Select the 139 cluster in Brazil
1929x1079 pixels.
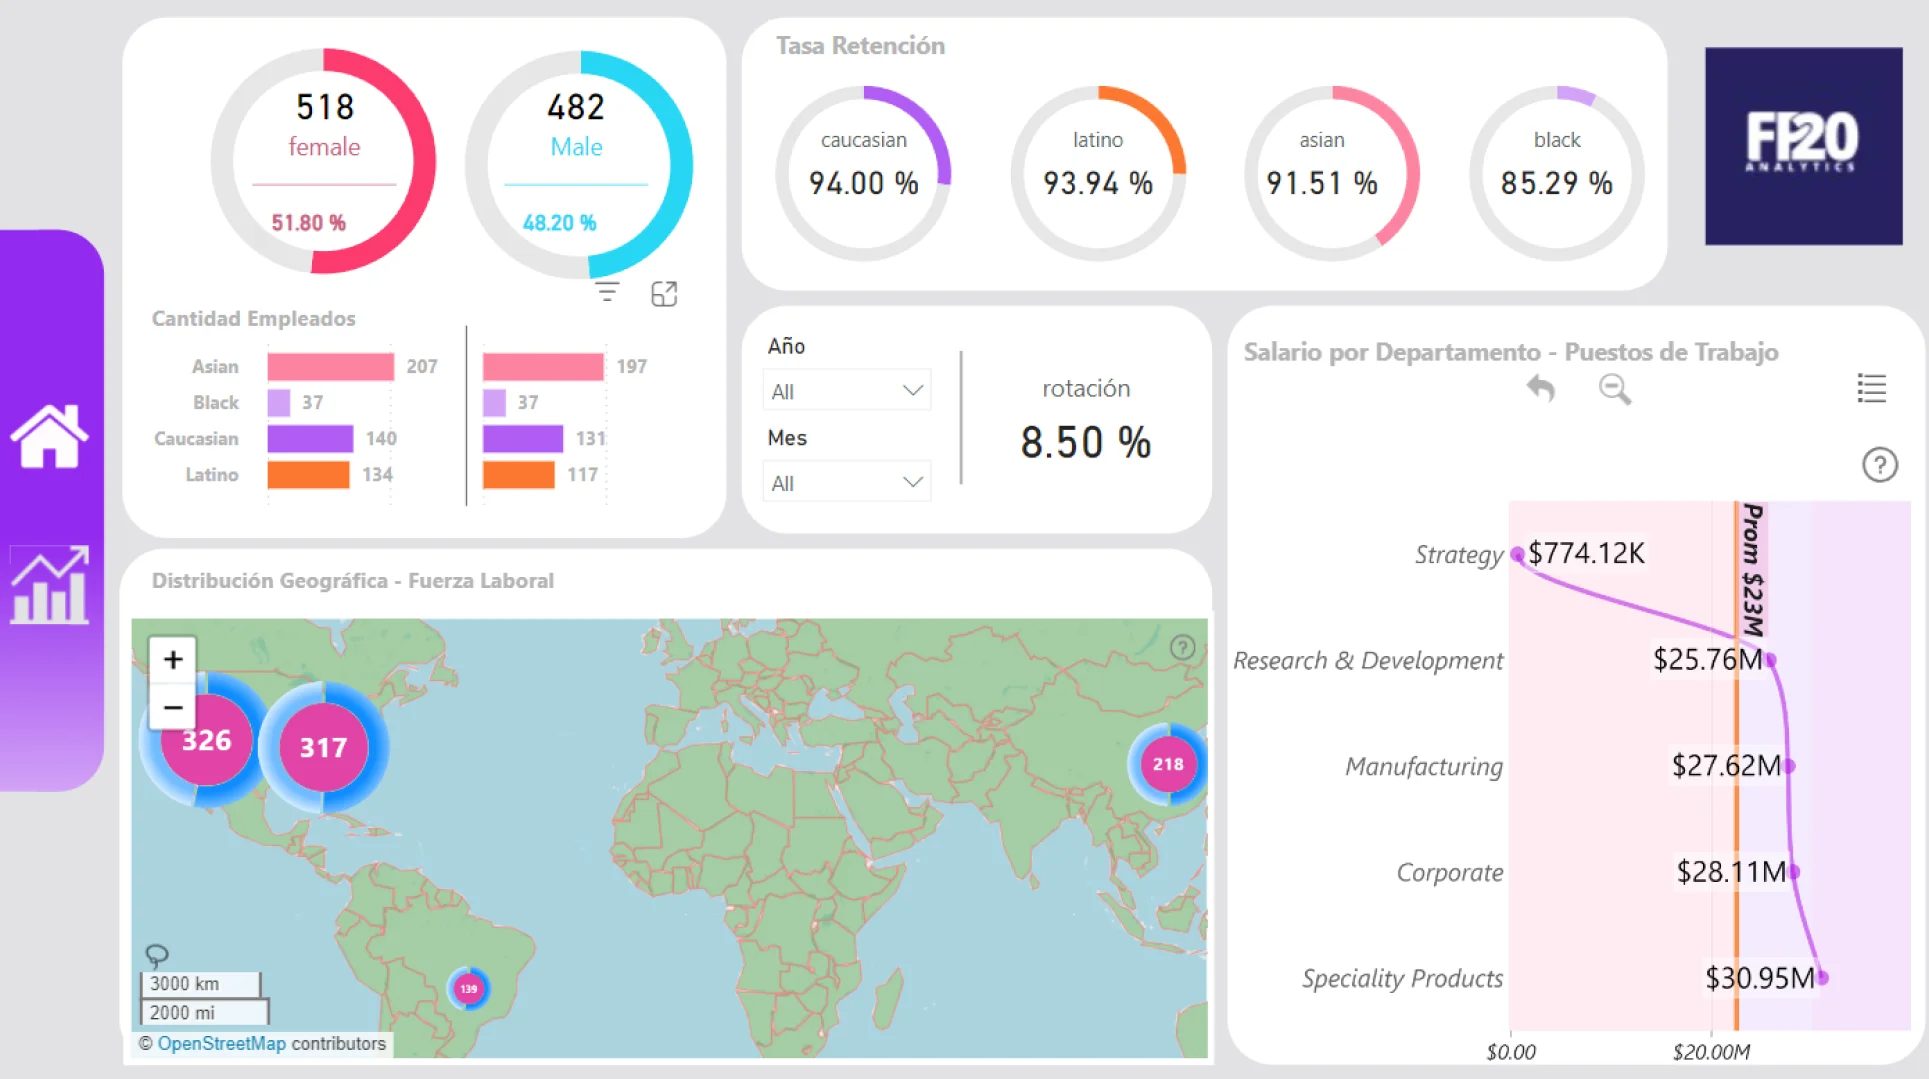tap(468, 988)
